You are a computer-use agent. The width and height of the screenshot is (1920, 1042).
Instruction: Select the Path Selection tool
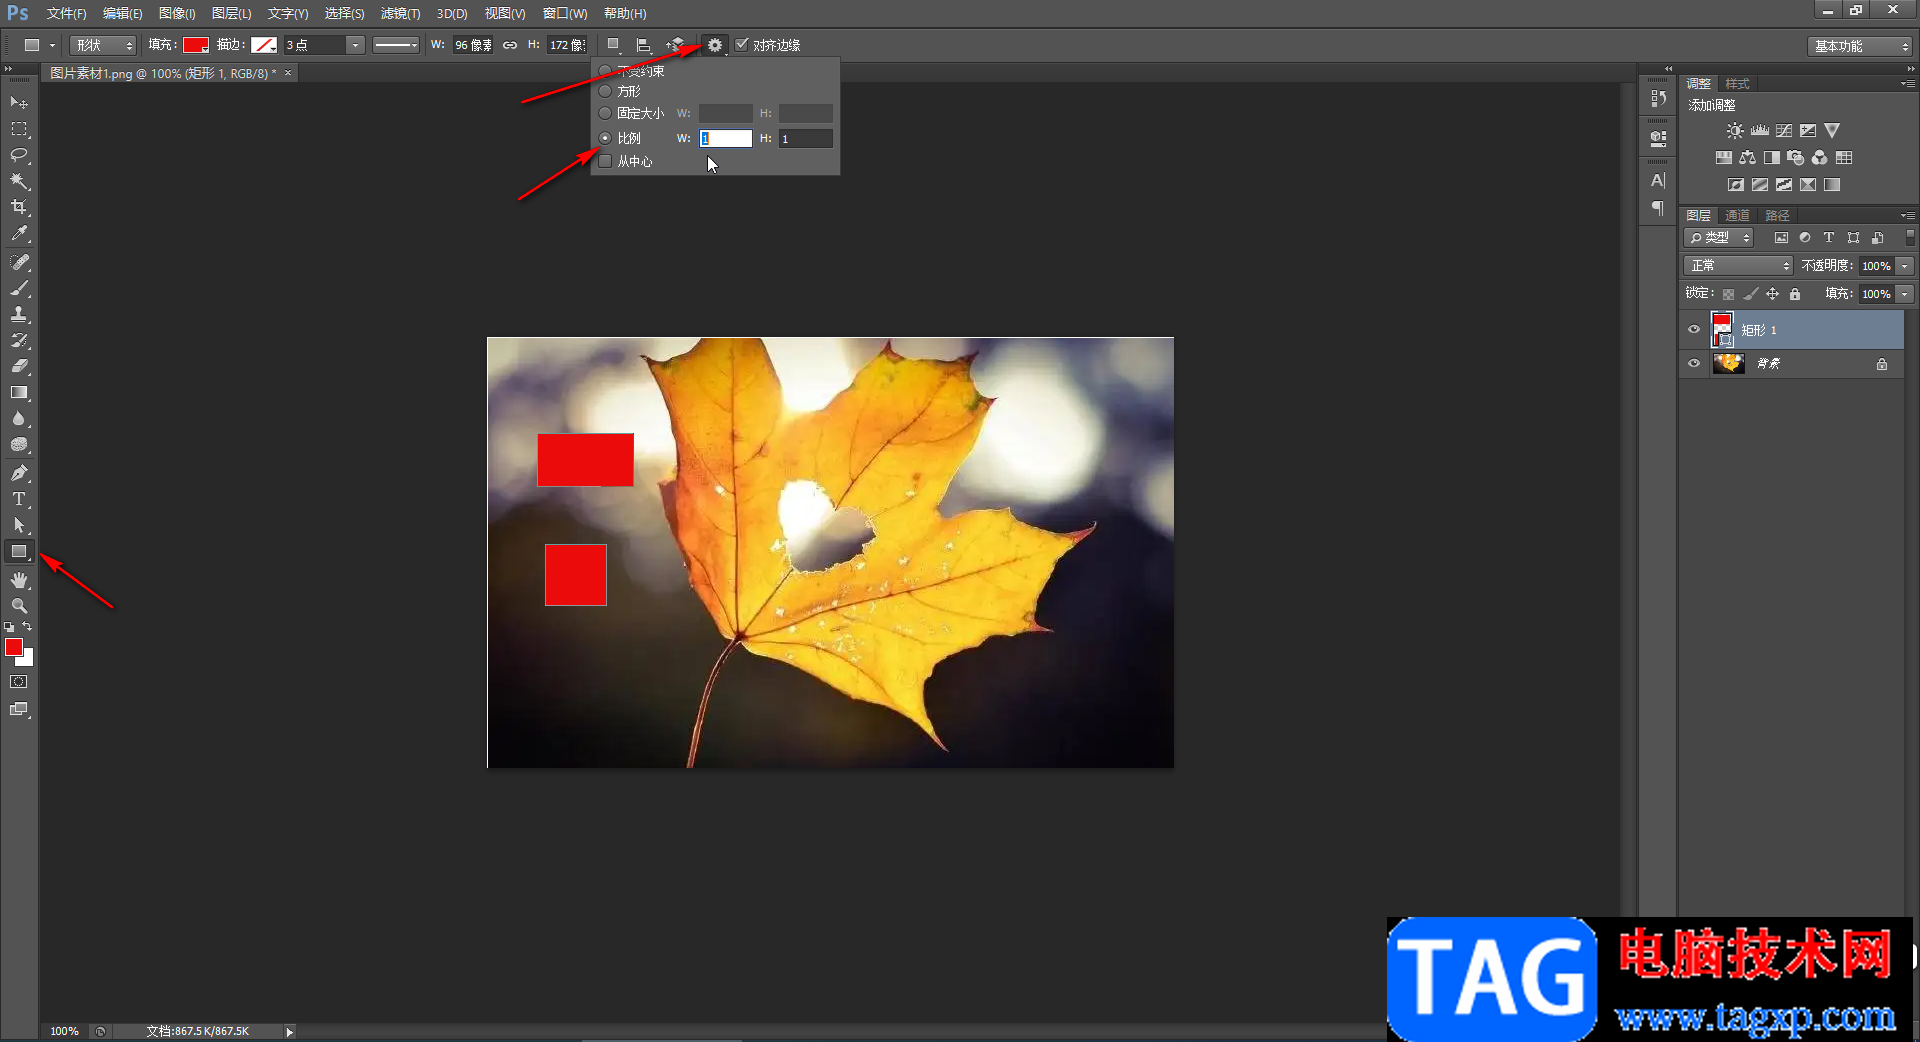(x=19, y=525)
